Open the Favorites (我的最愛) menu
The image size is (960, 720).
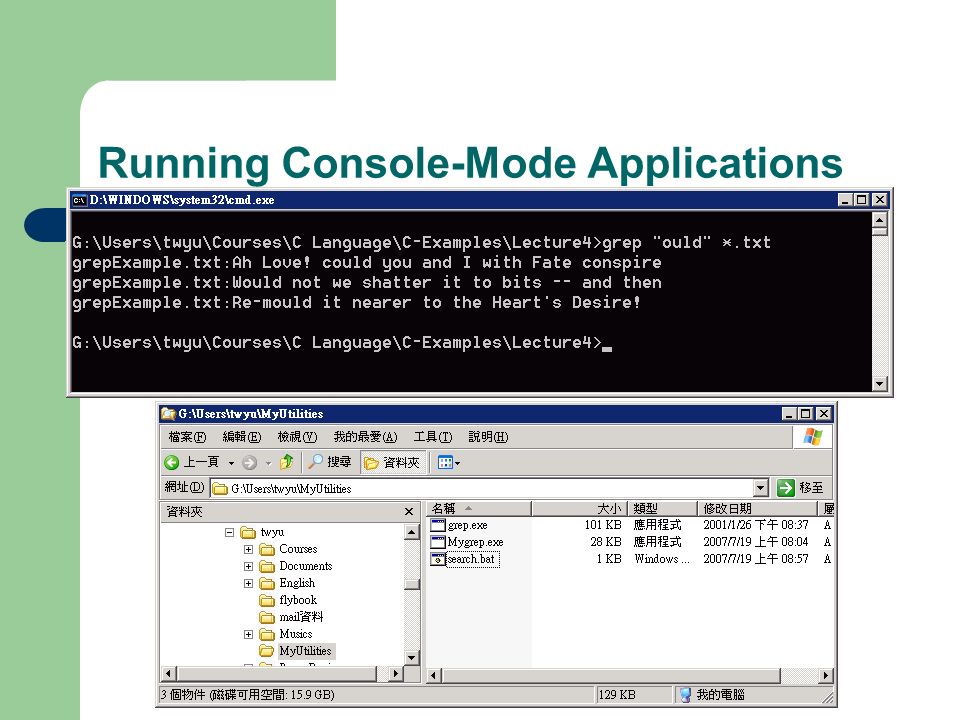[x=366, y=437]
